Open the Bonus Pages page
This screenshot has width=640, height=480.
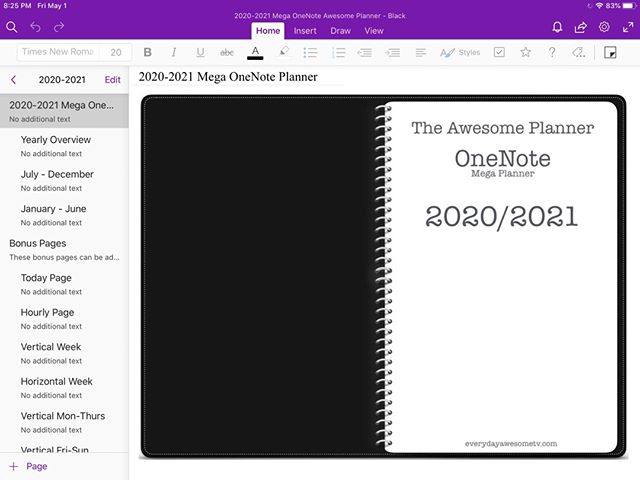(x=64, y=250)
